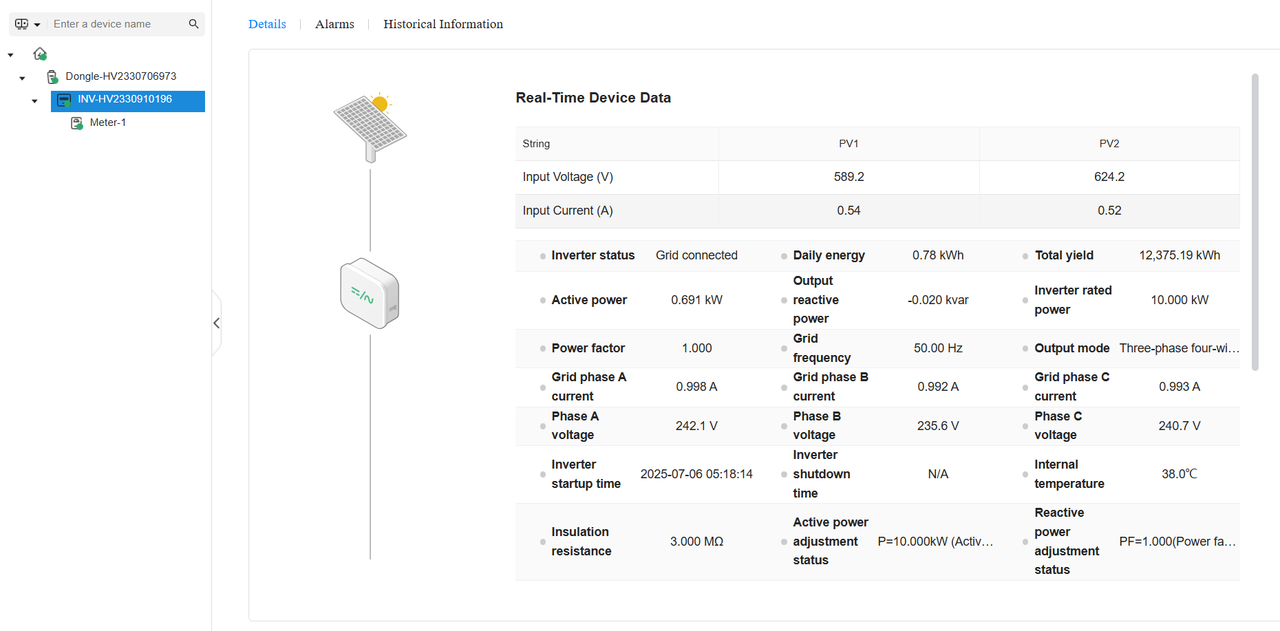The width and height of the screenshot is (1280, 631).
Task: Click the Grid frequency value 50.00 Hz
Action: pos(938,348)
